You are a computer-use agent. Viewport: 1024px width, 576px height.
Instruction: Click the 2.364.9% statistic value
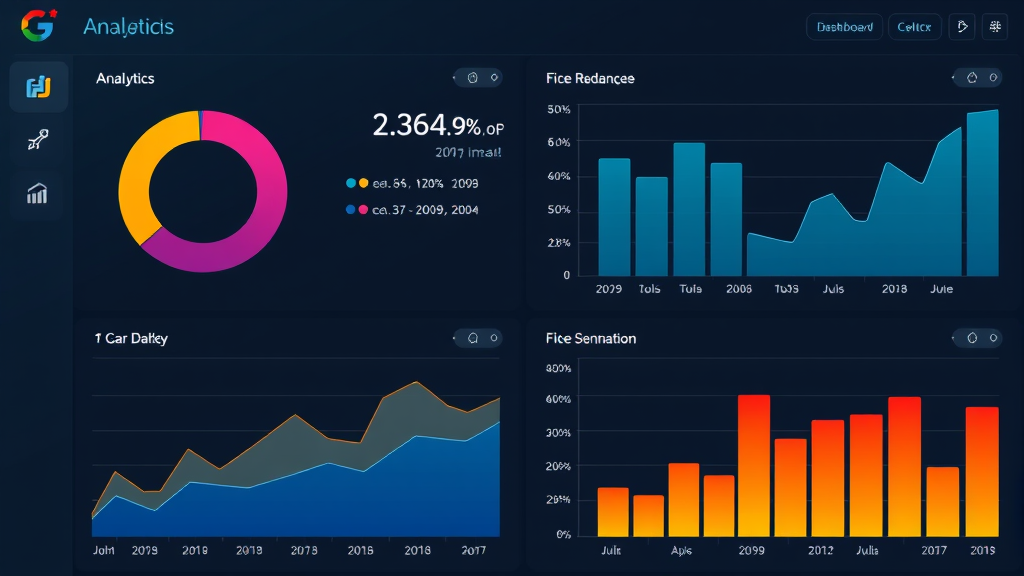[430, 123]
